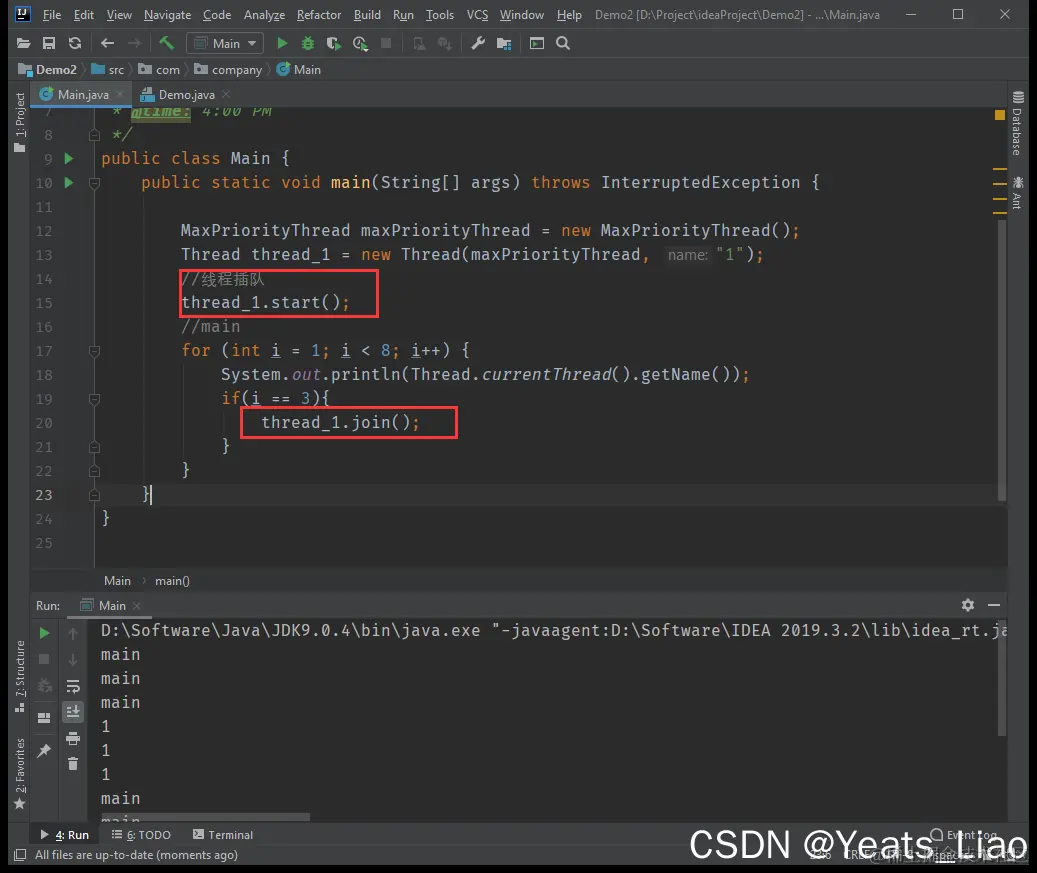Navigate back with the left arrow icon
Viewport: 1037px width, 873px height.
click(x=107, y=44)
